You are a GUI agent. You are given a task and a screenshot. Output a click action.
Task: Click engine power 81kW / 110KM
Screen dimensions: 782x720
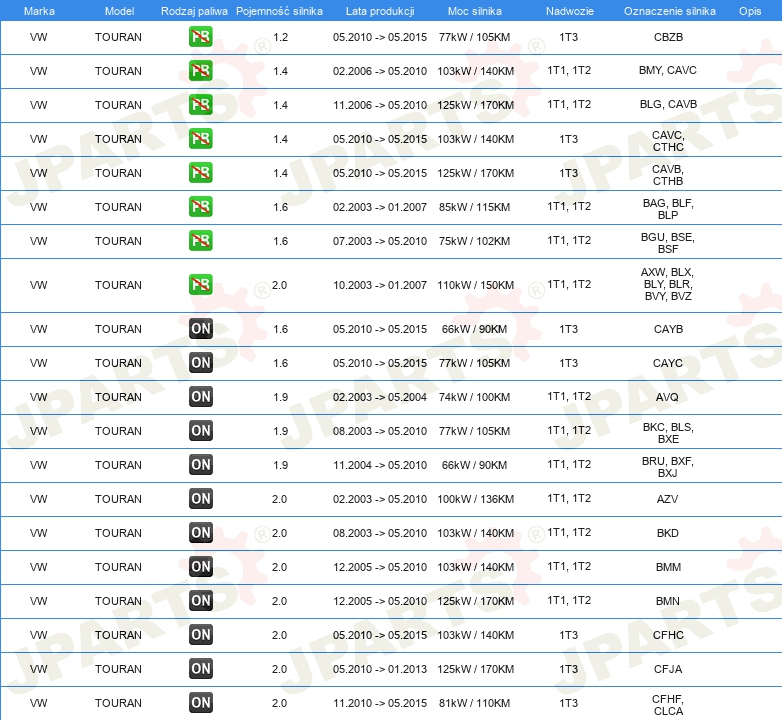[474, 703]
